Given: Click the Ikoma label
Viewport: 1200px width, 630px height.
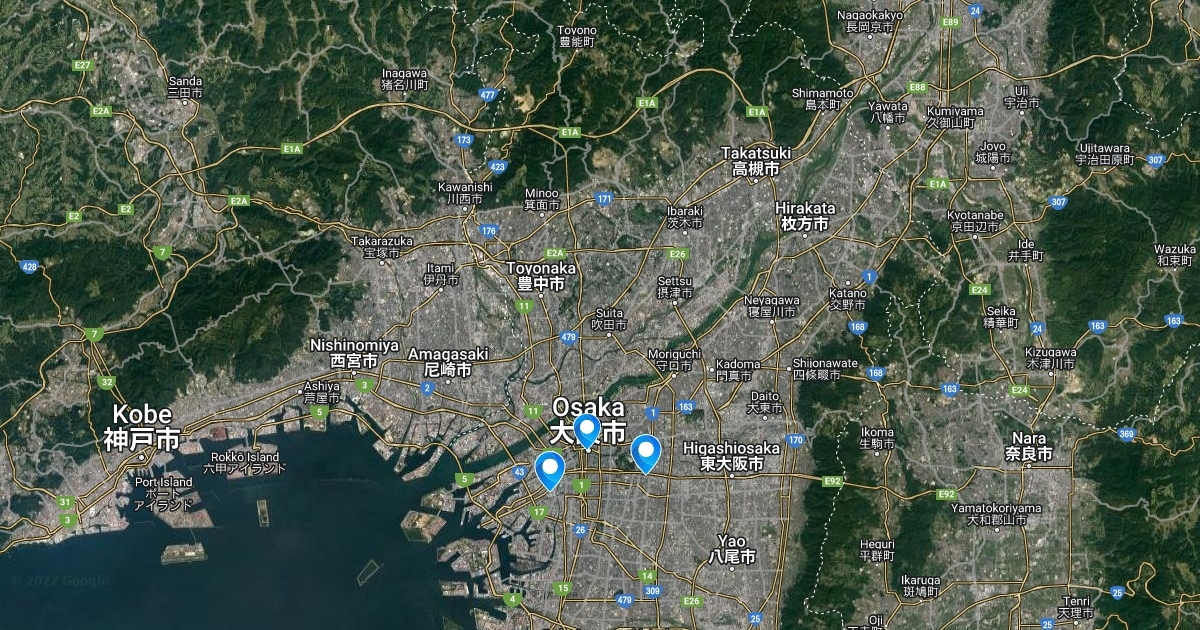Looking at the screenshot, I should [x=877, y=437].
